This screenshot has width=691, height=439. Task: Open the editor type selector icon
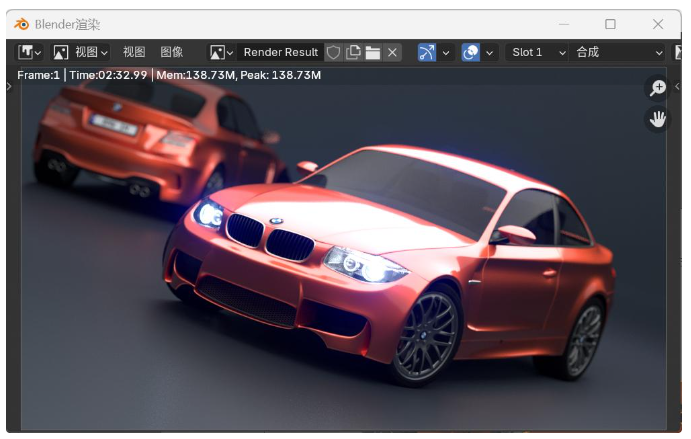pos(29,52)
